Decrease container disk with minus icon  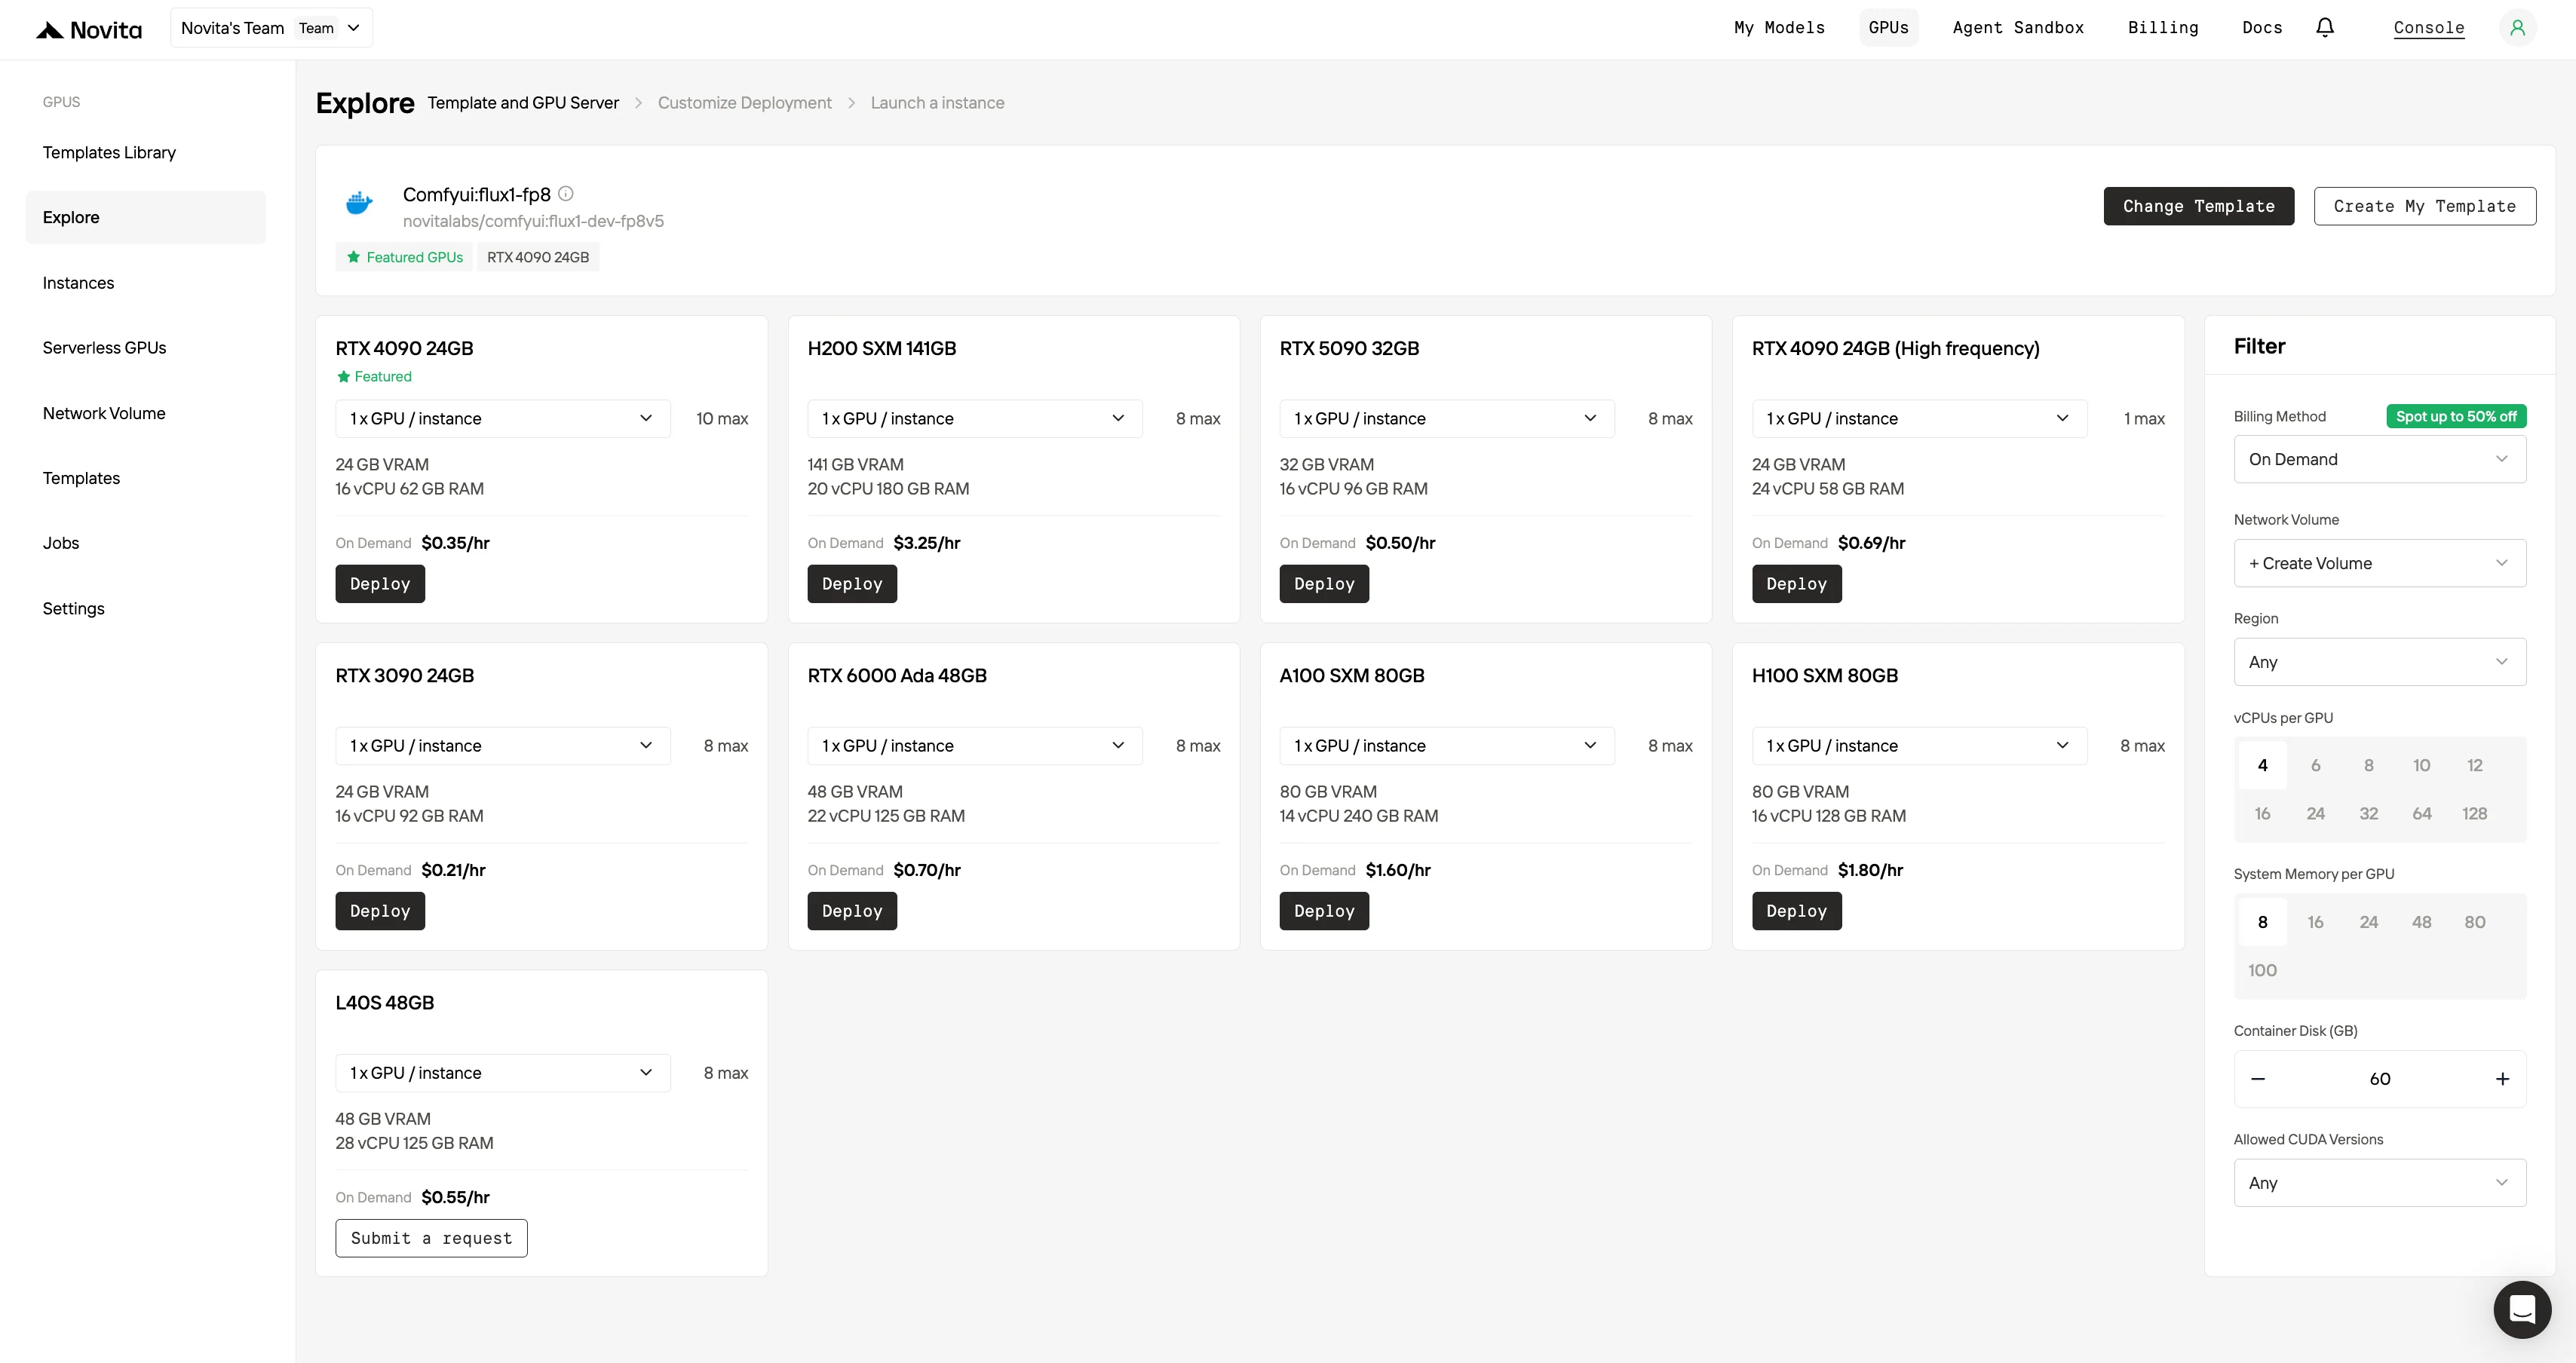tap(2258, 1079)
